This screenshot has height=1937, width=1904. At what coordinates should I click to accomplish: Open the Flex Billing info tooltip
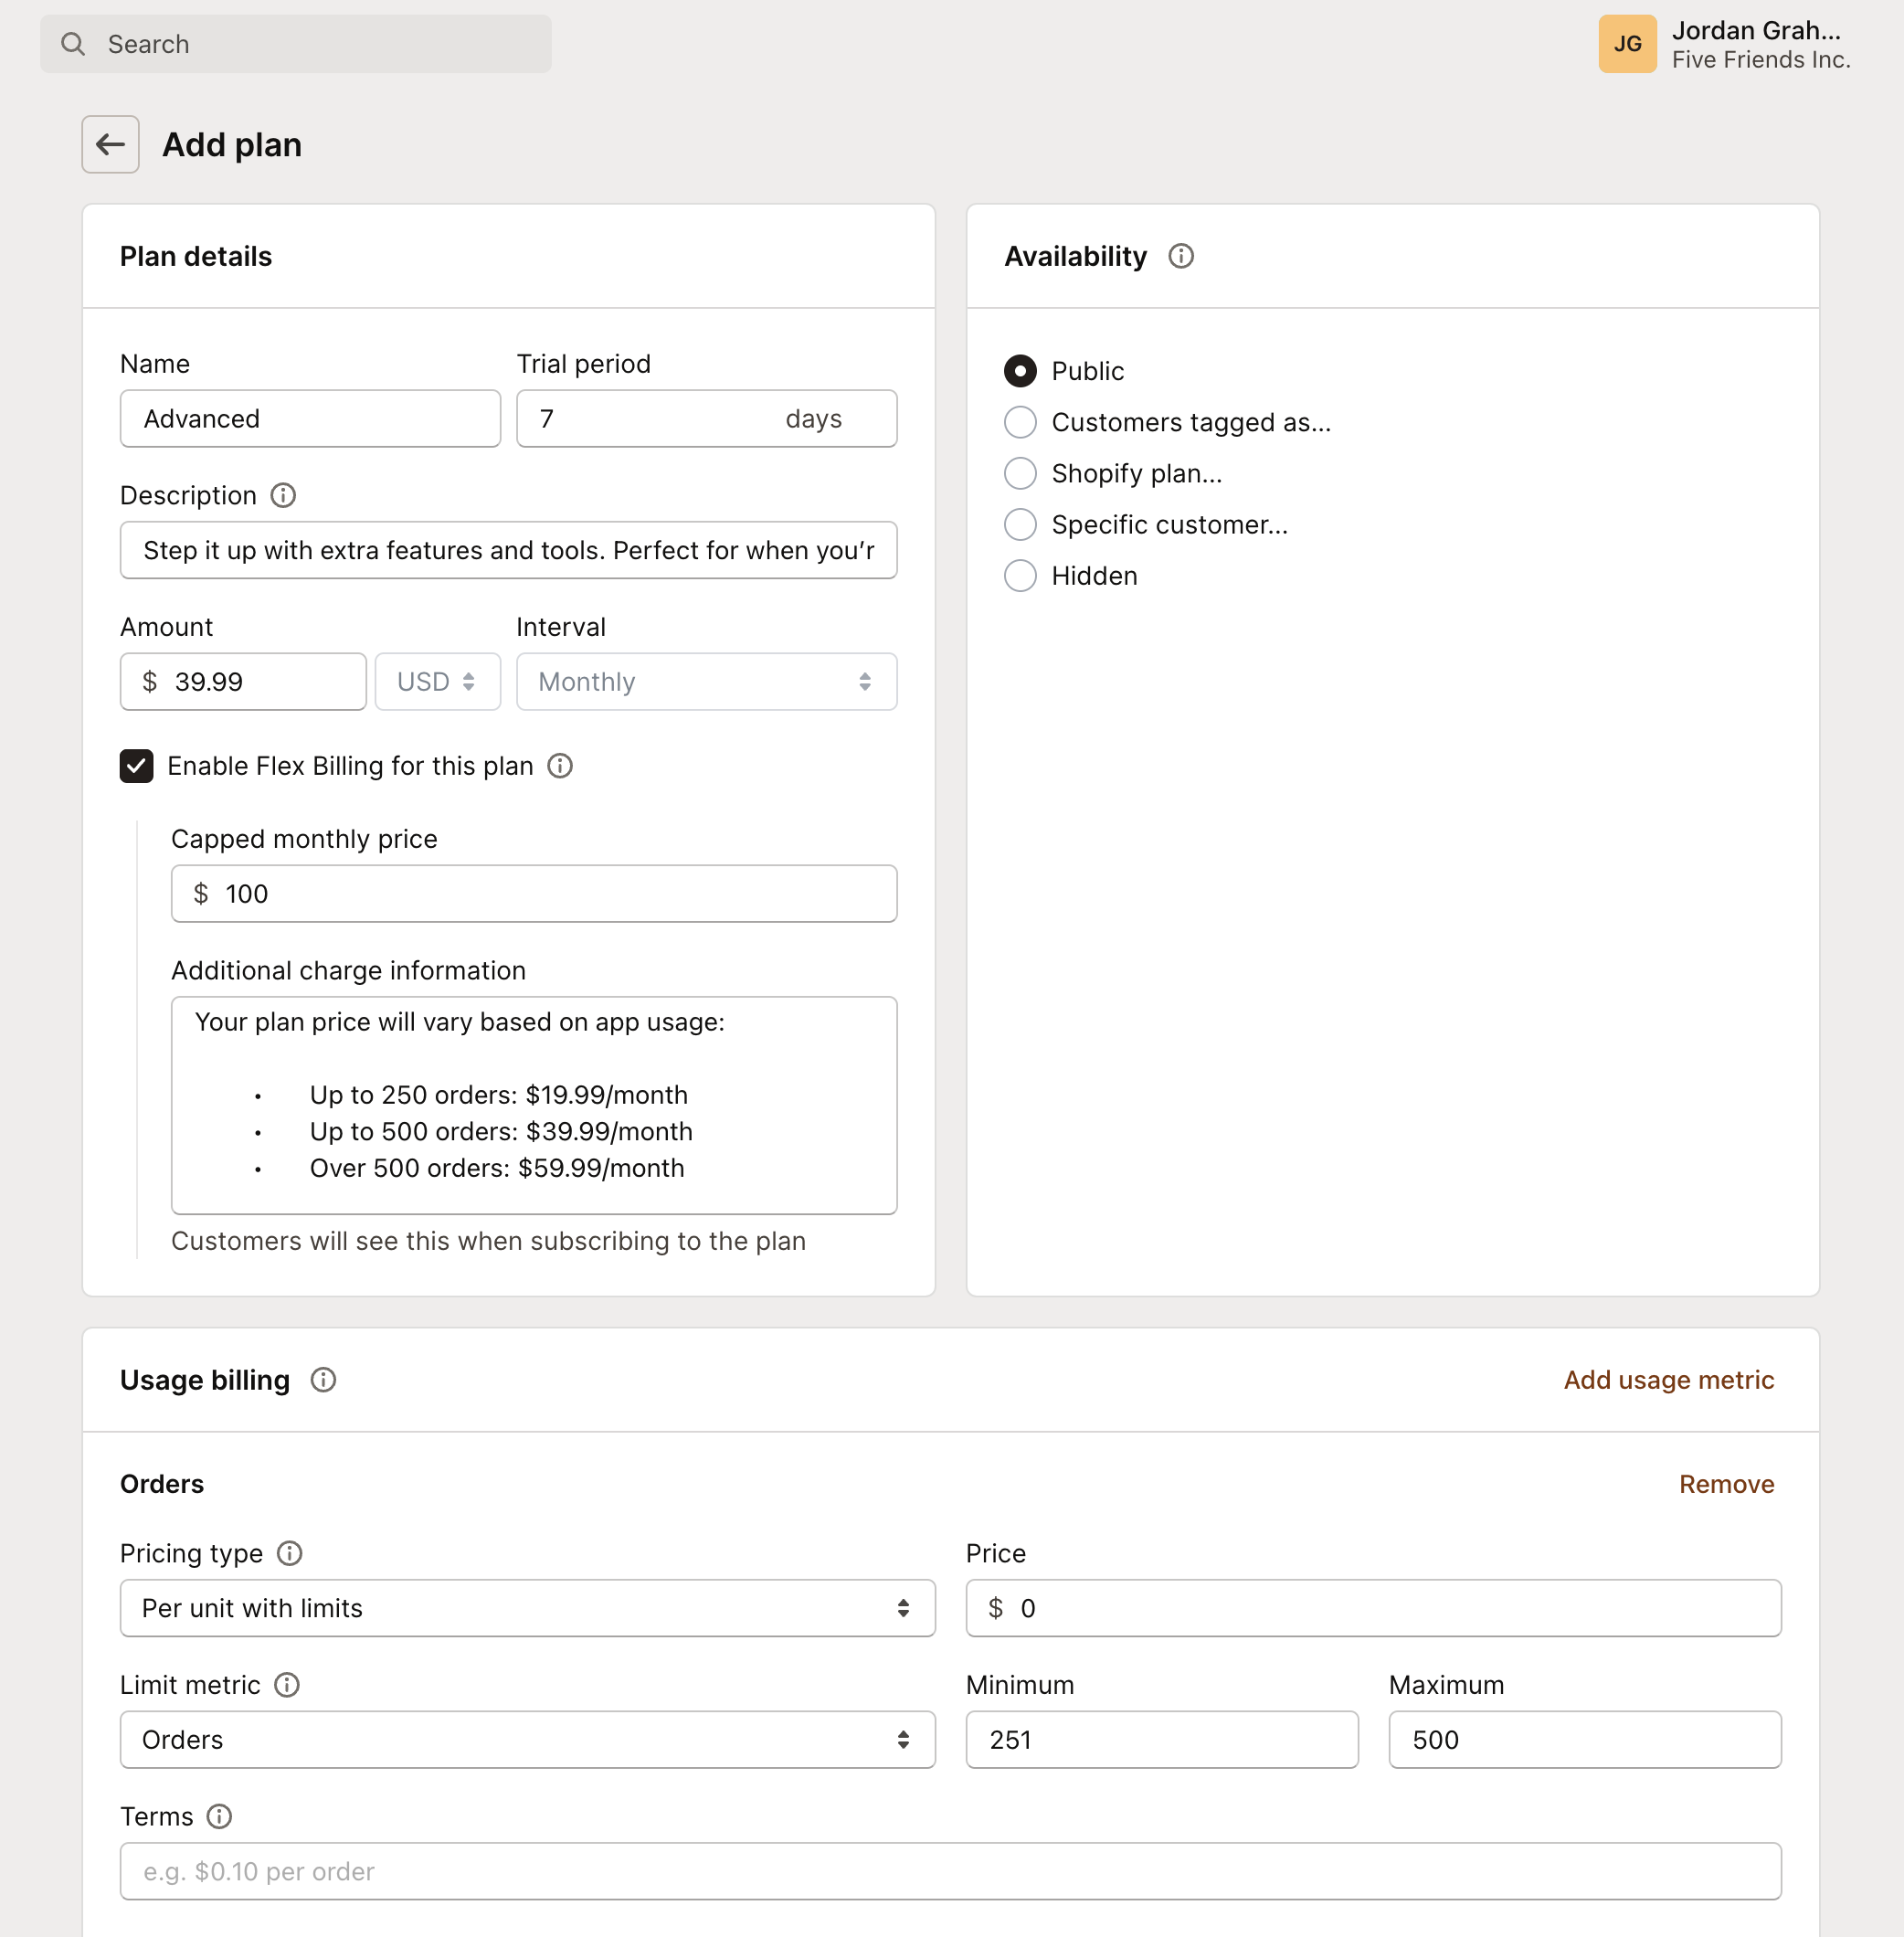pos(561,766)
